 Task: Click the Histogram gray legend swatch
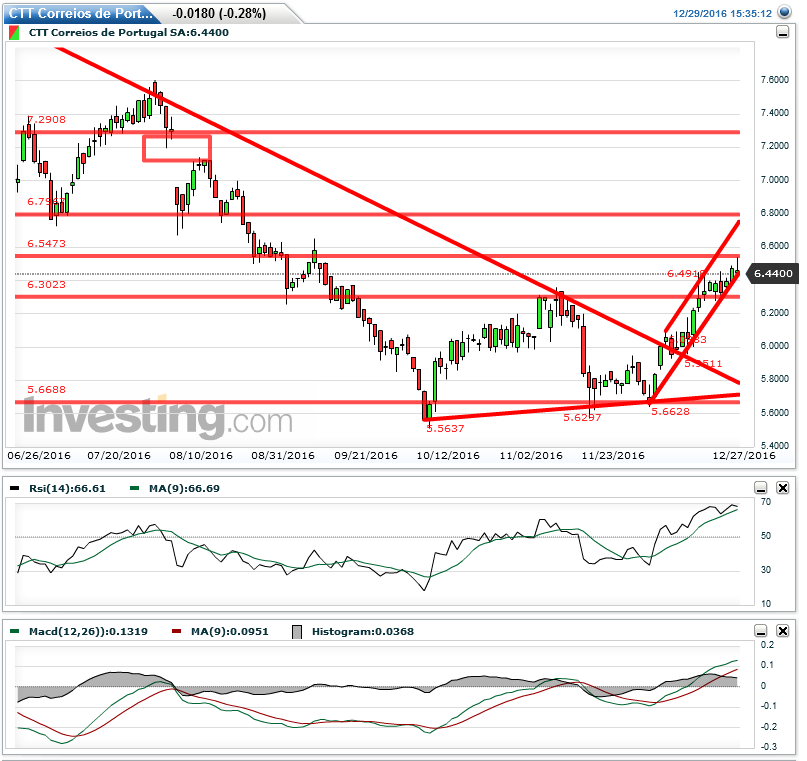coord(297,632)
